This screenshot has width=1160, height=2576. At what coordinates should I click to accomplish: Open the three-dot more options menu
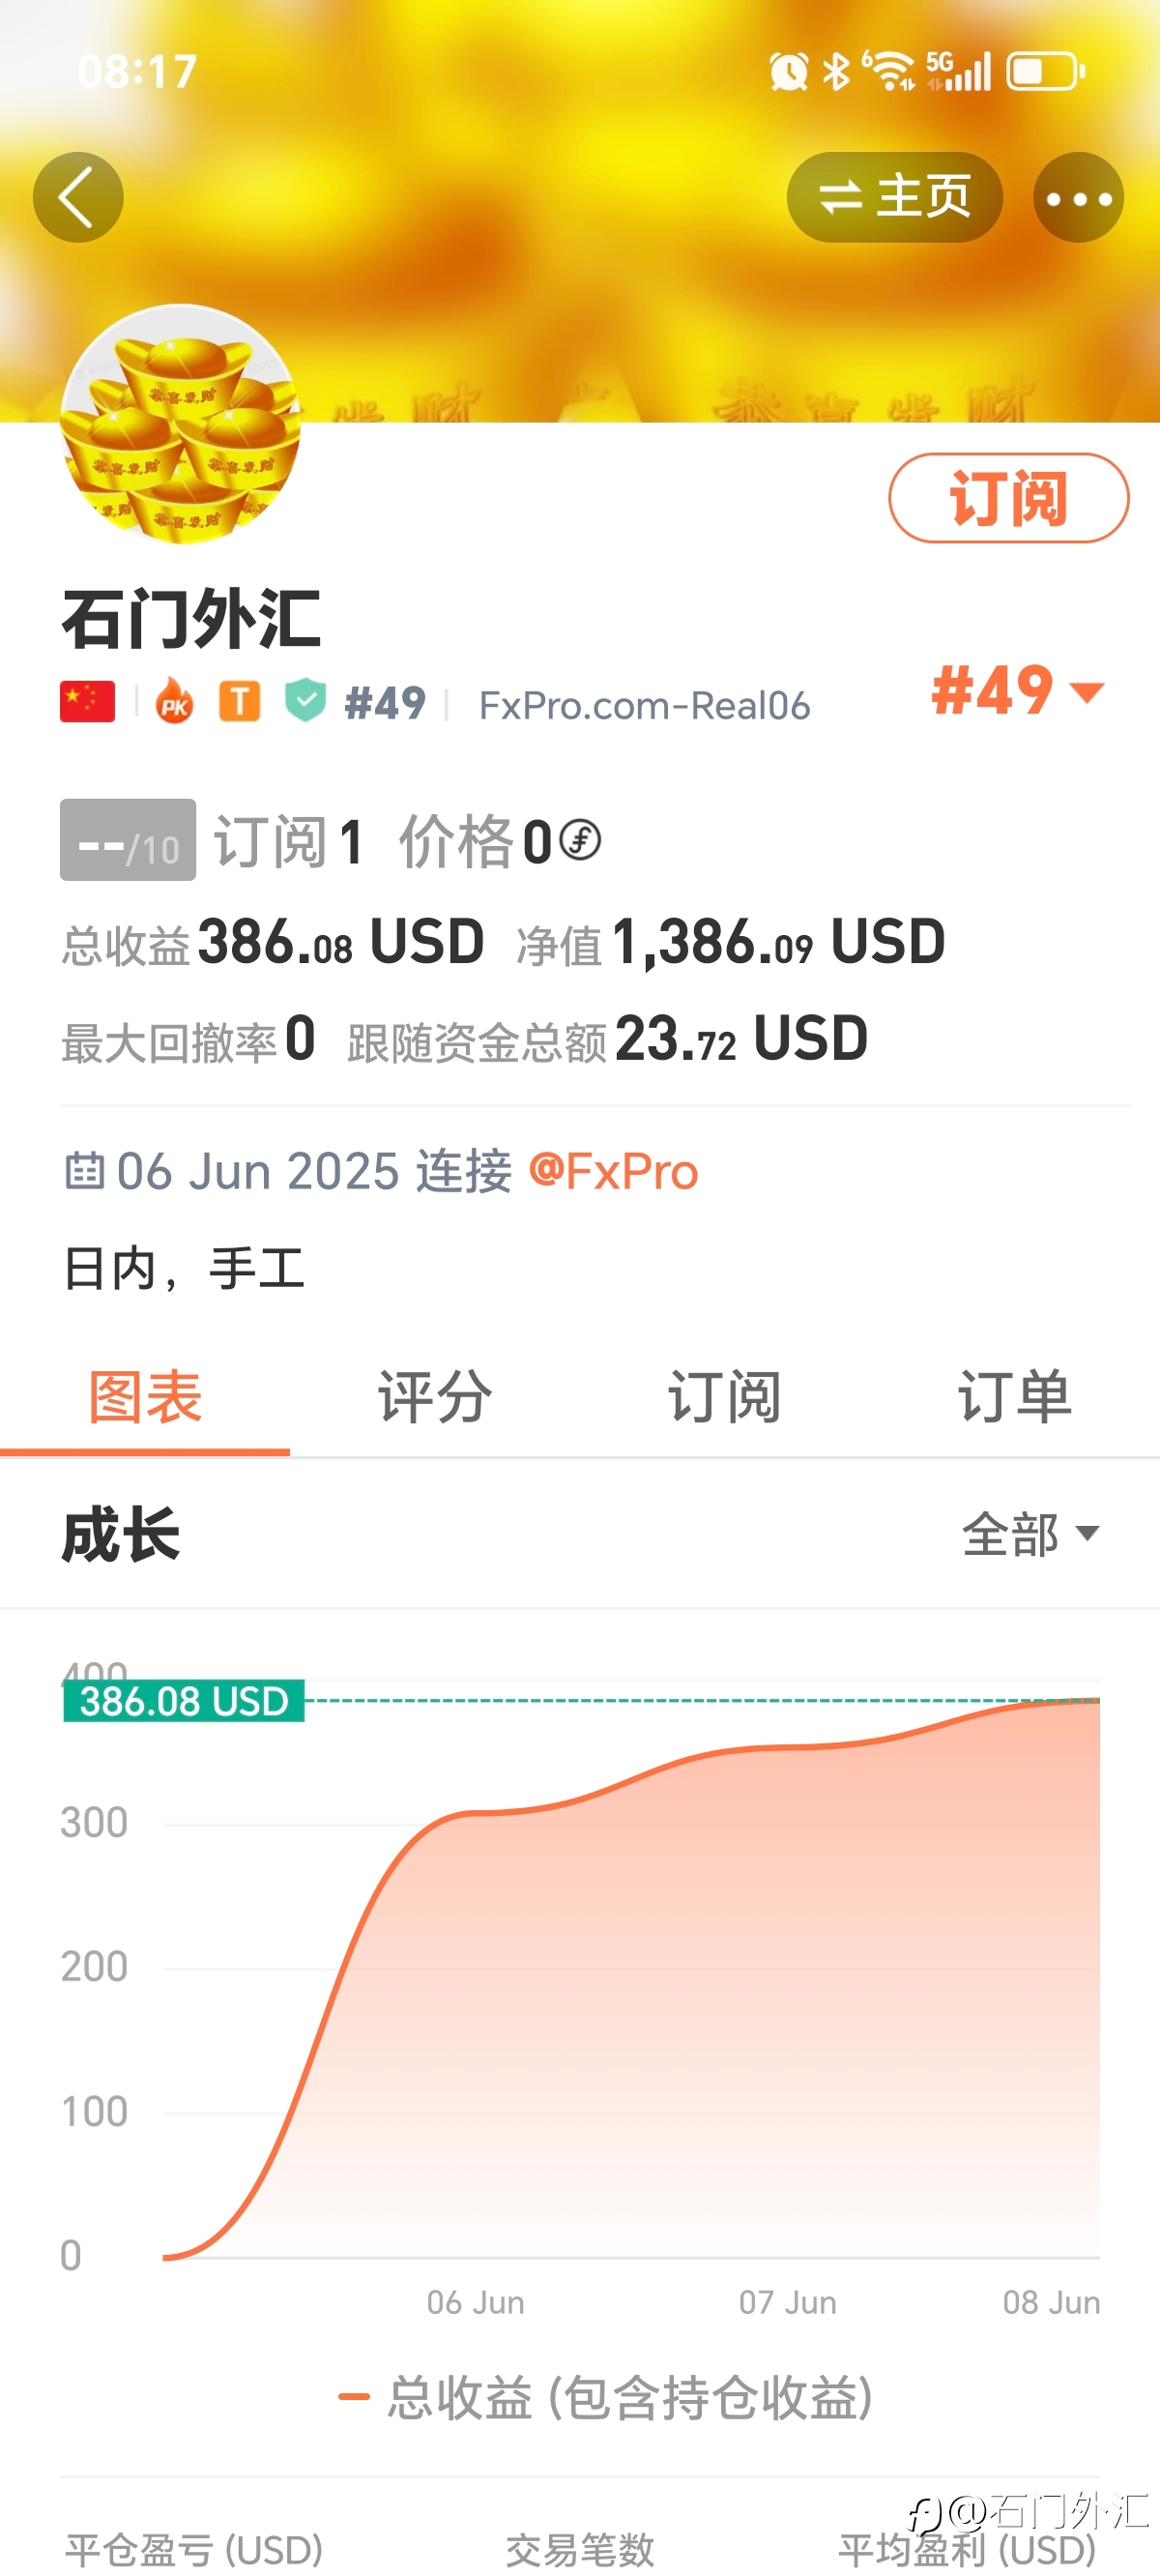[1078, 197]
